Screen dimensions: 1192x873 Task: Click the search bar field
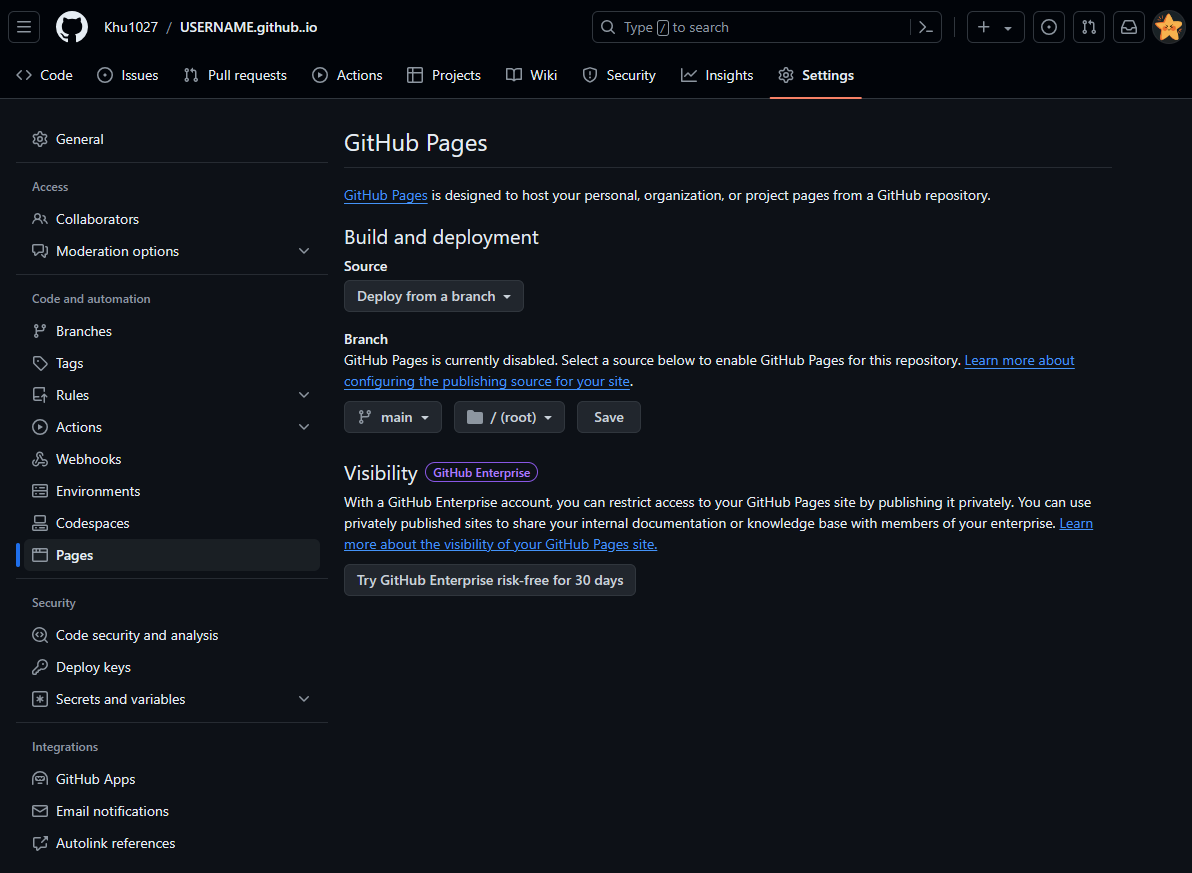click(766, 27)
